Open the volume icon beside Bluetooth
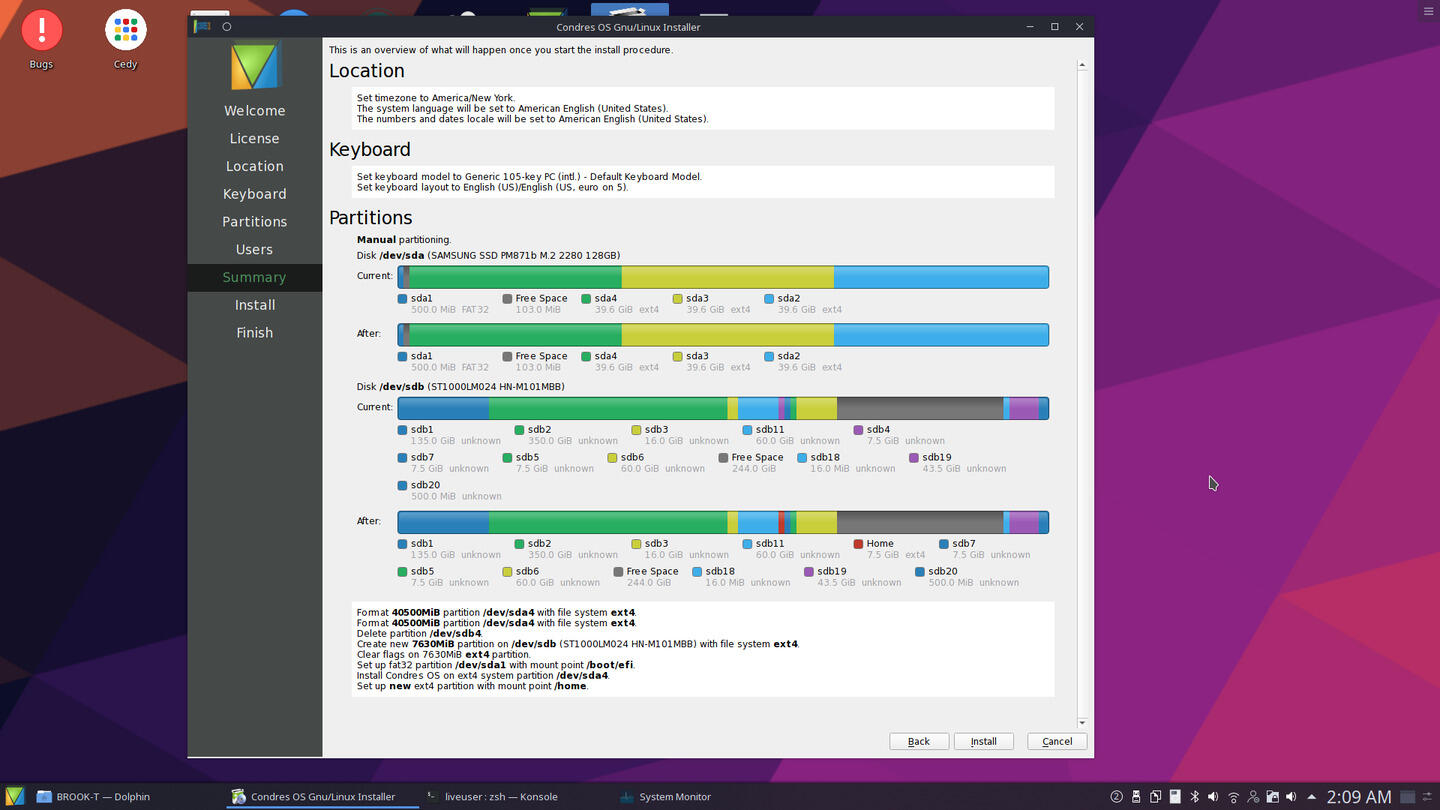 [1213, 797]
